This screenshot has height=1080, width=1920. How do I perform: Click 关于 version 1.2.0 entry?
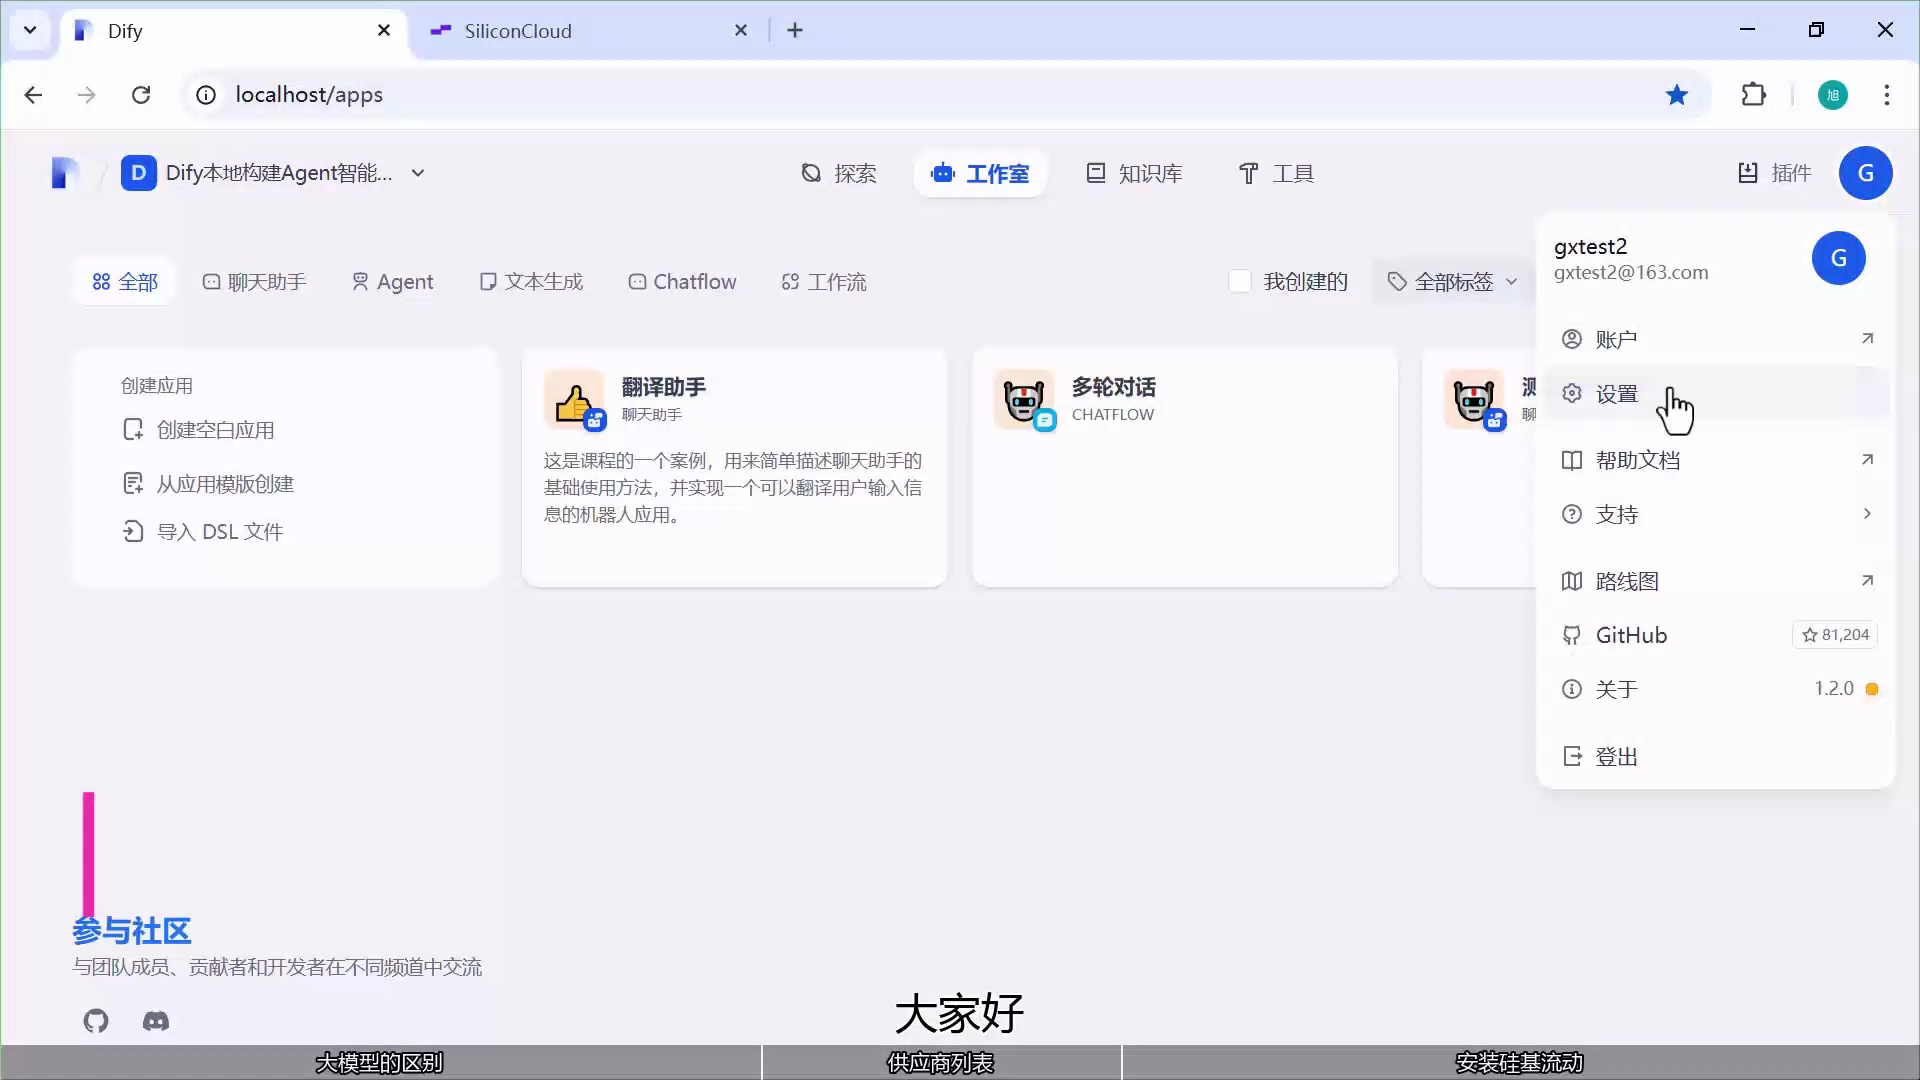click(1716, 689)
